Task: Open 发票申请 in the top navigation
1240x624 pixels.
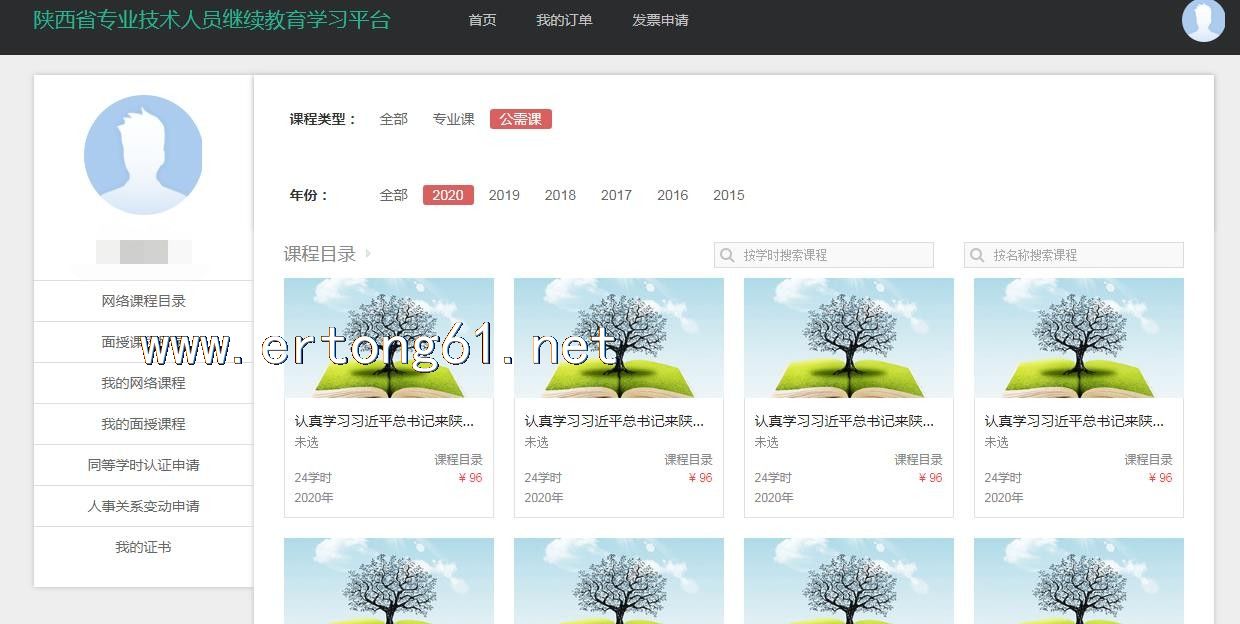Action: pos(660,20)
